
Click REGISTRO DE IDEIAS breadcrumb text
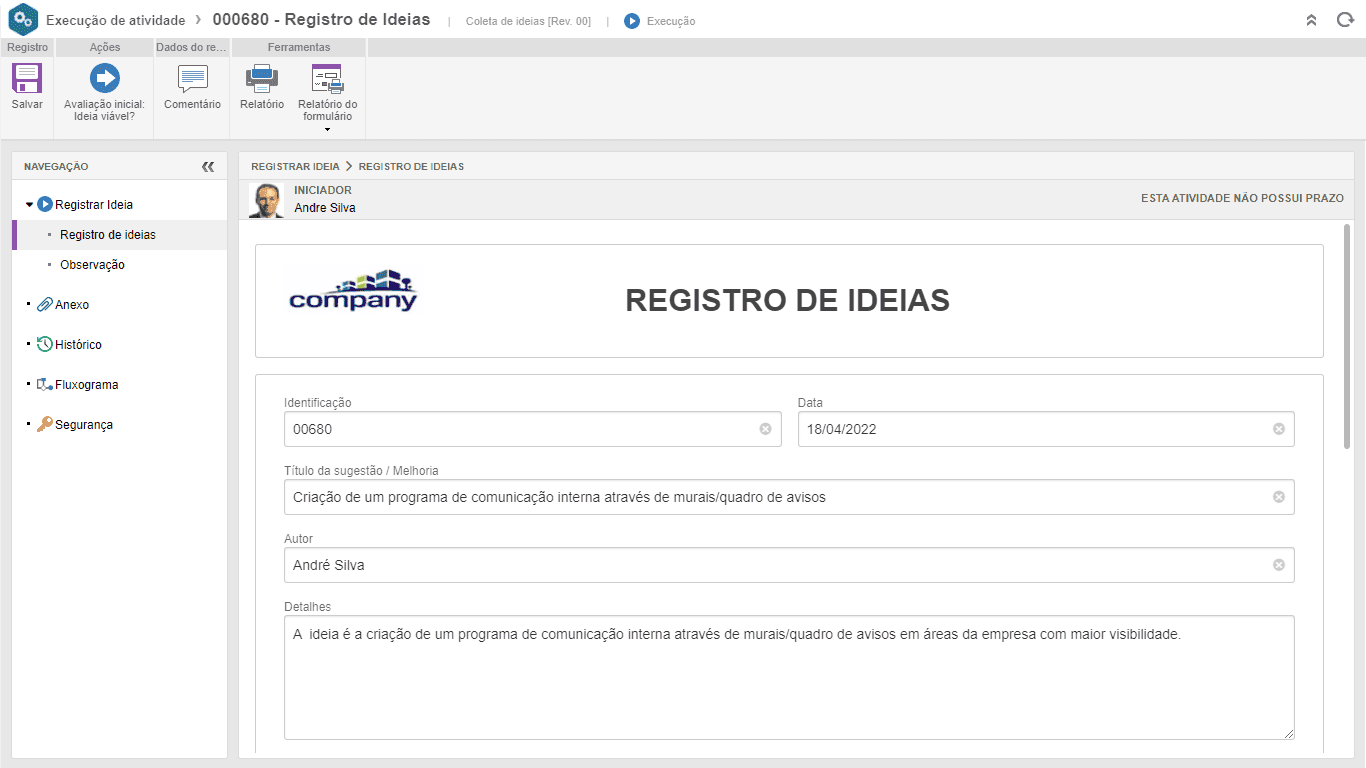coord(411,166)
